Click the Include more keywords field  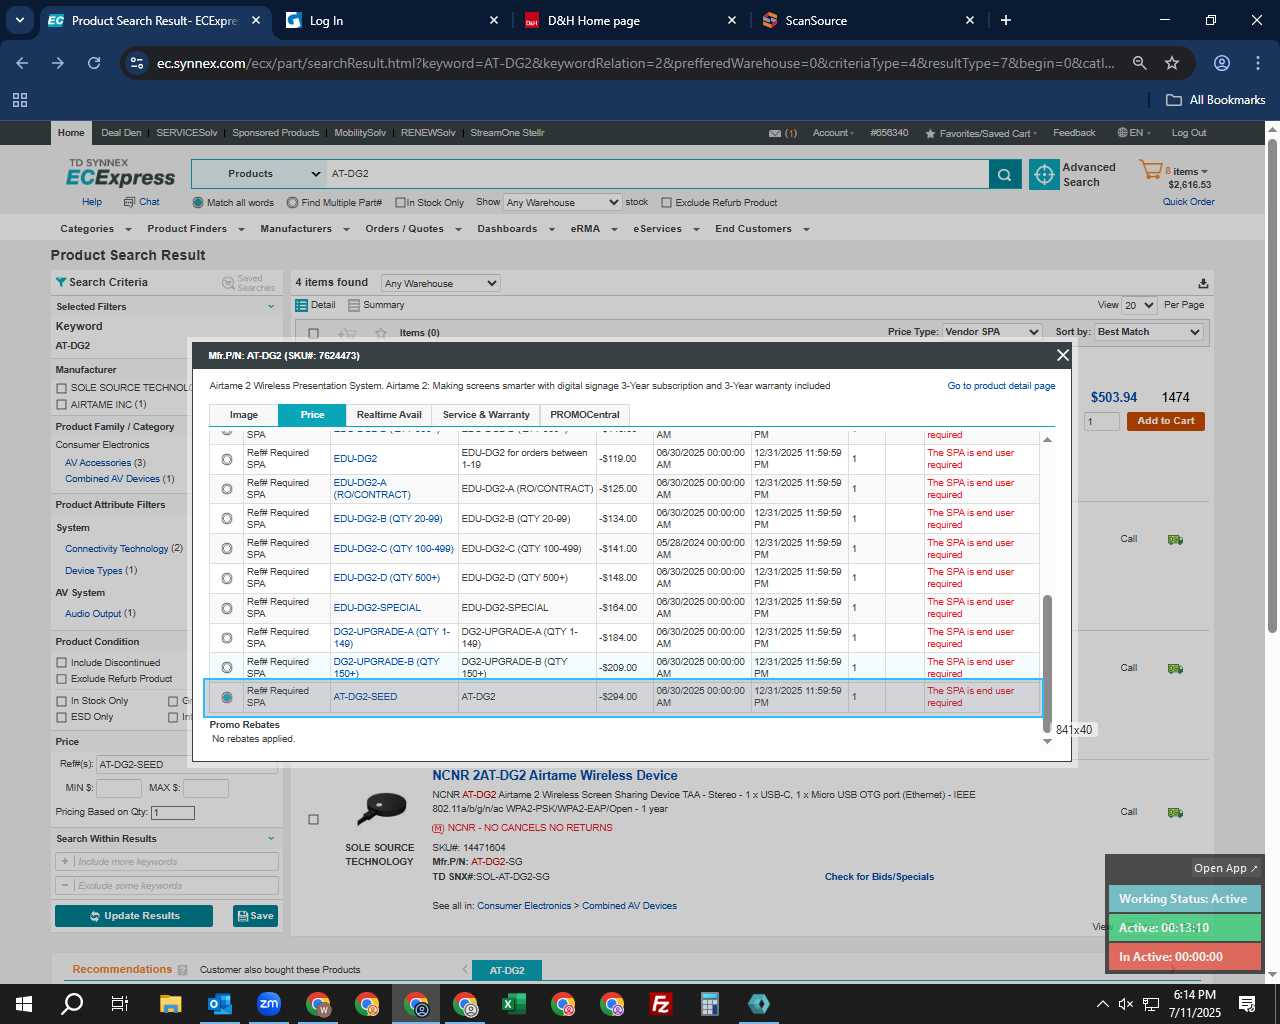tap(167, 862)
